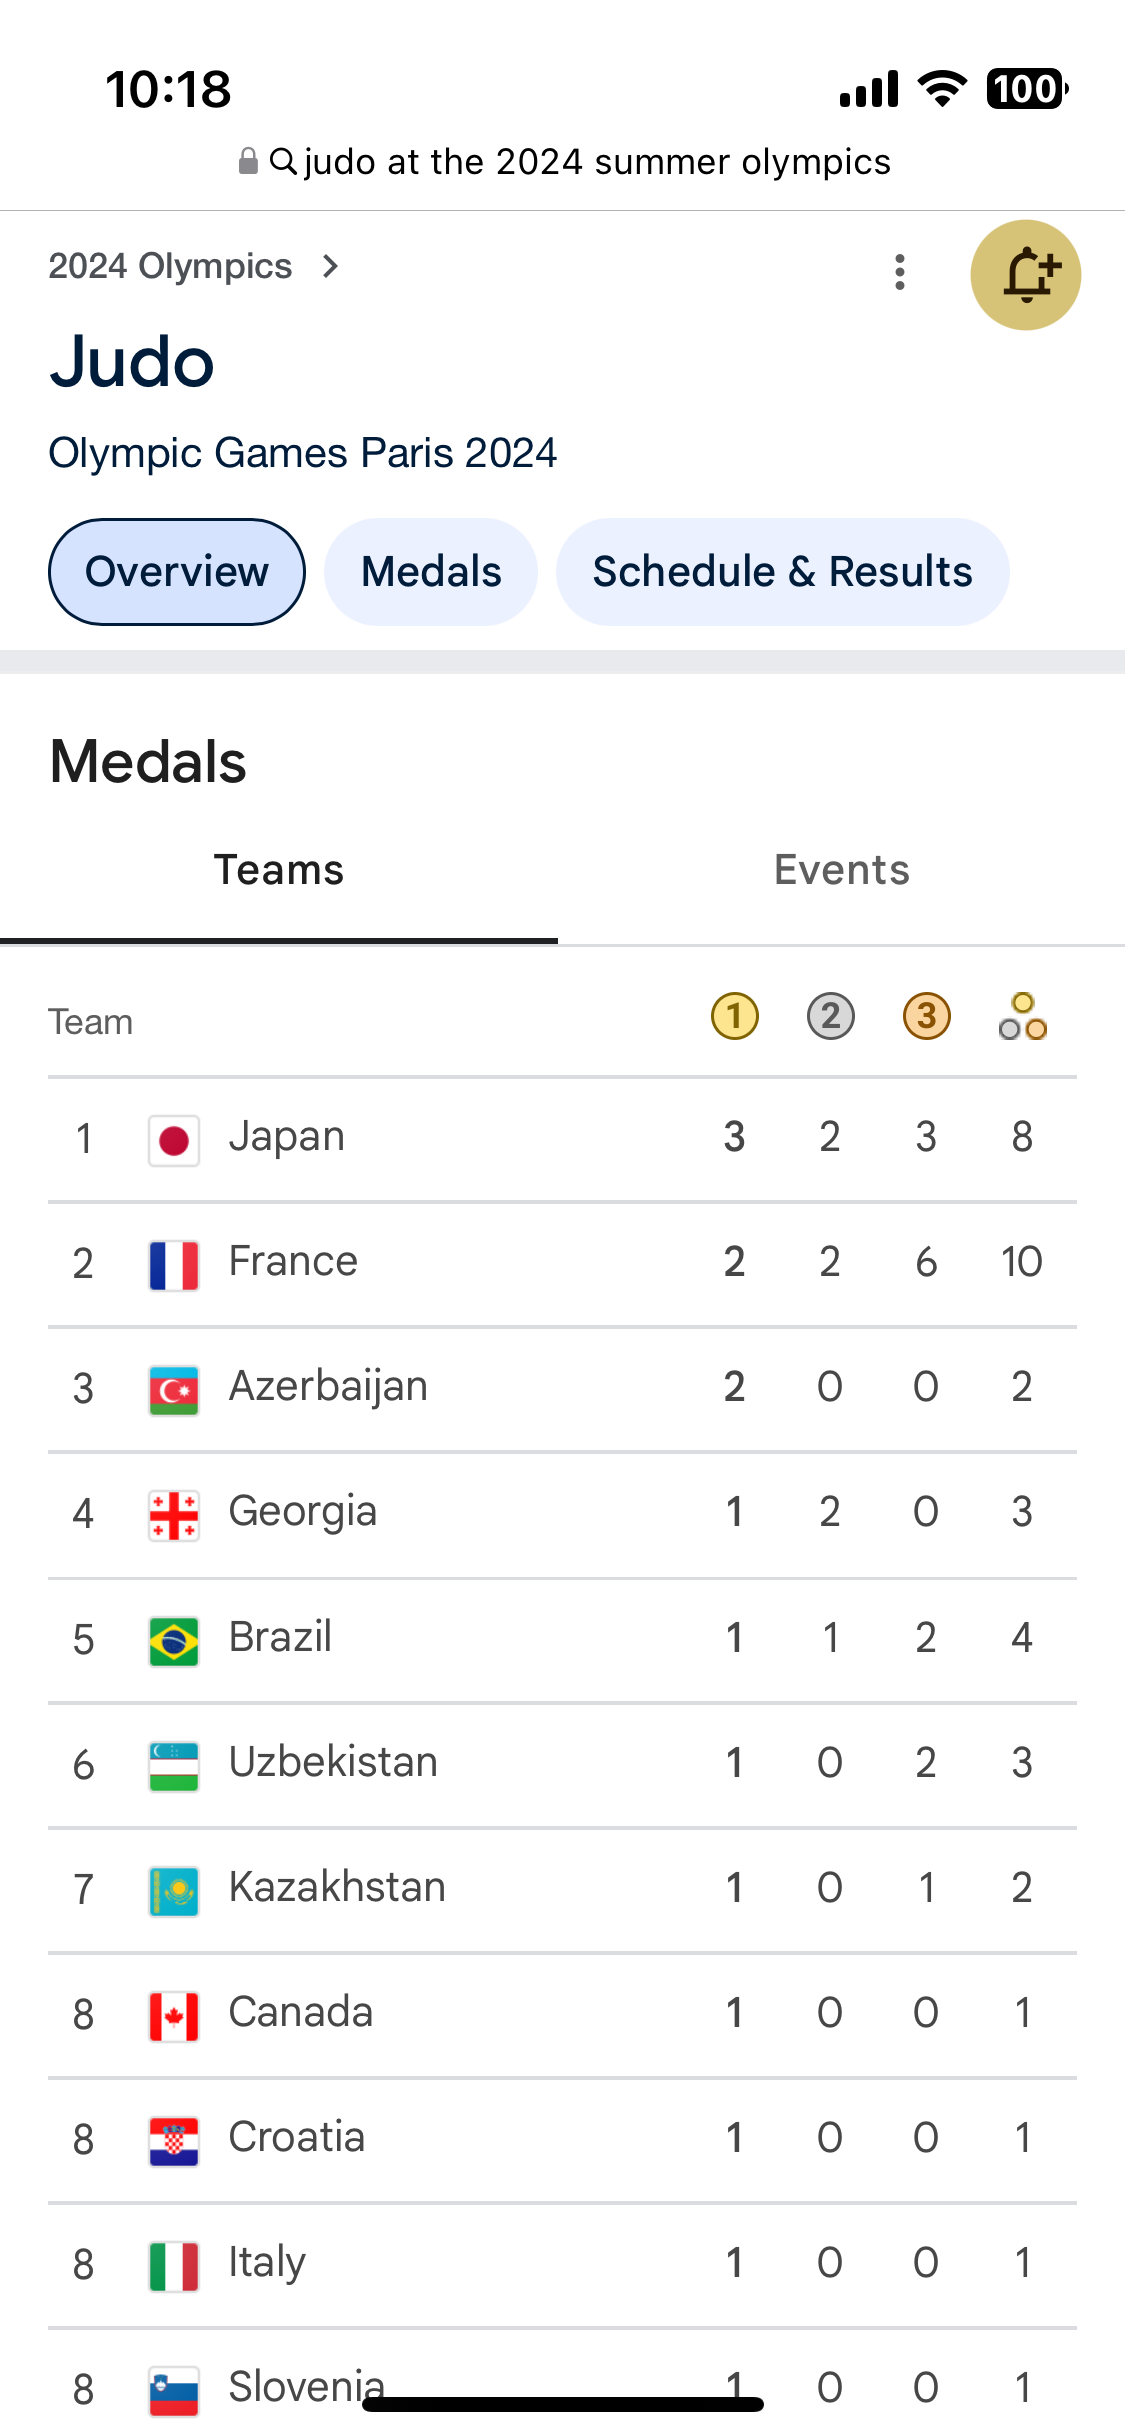Select the Schedule & Results chip
1125x2436 pixels.
pyautogui.click(x=782, y=572)
